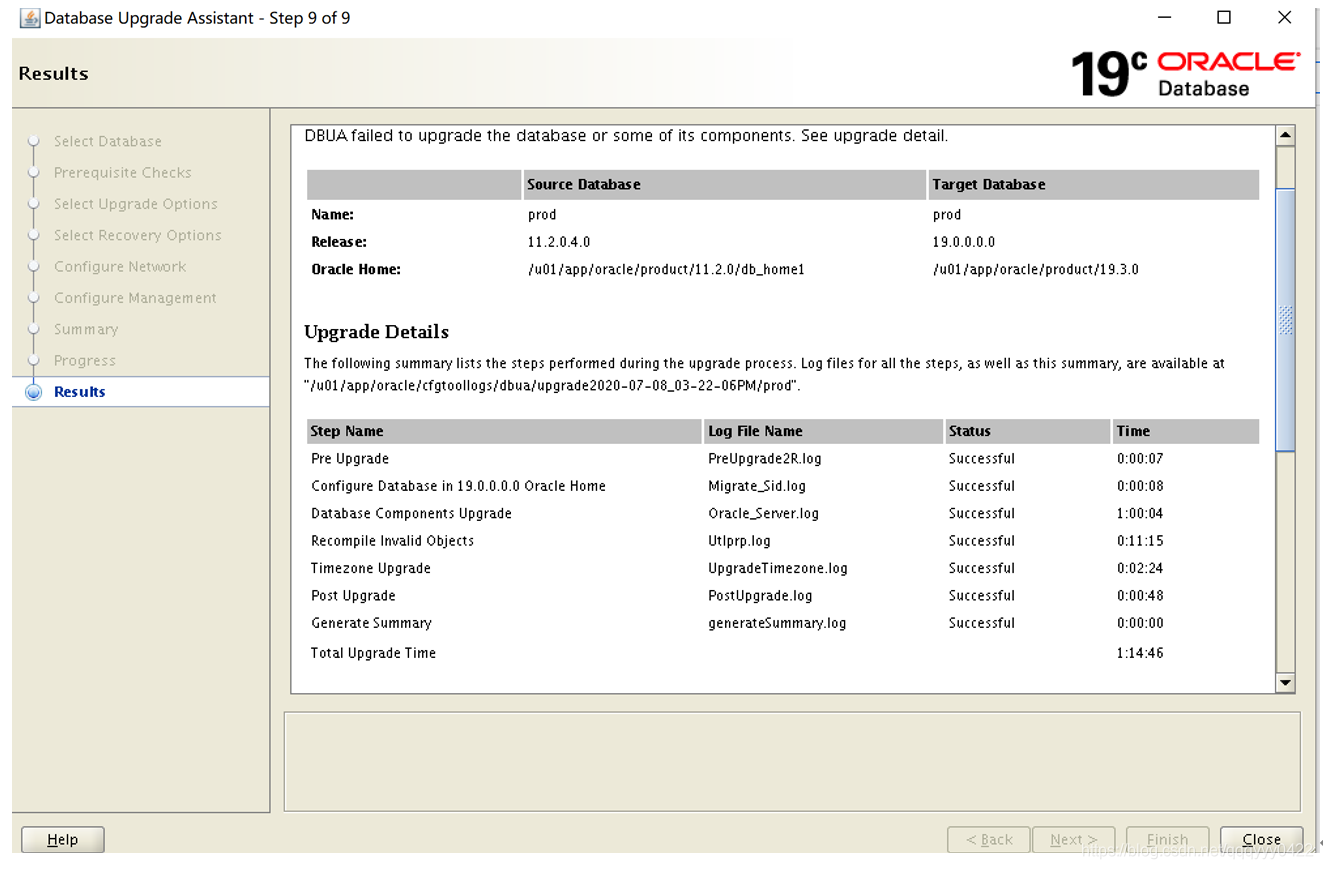Click the disabled Next button

[1074, 840]
